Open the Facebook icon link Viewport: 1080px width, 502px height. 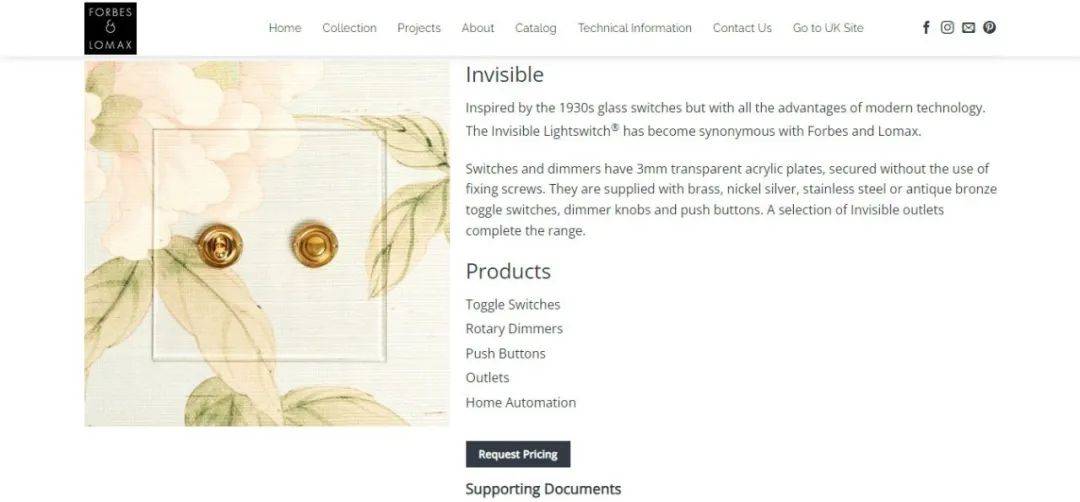pos(926,28)
